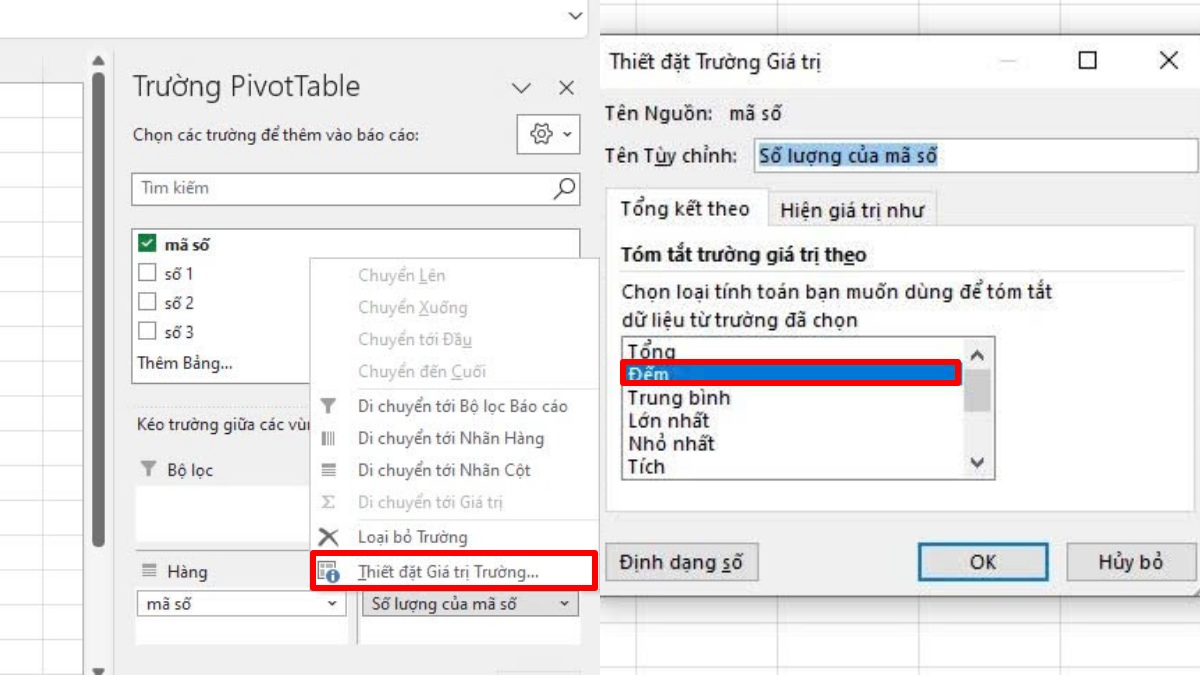Image resolution: width=1200 pixels, height=675 pixels.
Task: Click the OK button
Action: (983, 562)
